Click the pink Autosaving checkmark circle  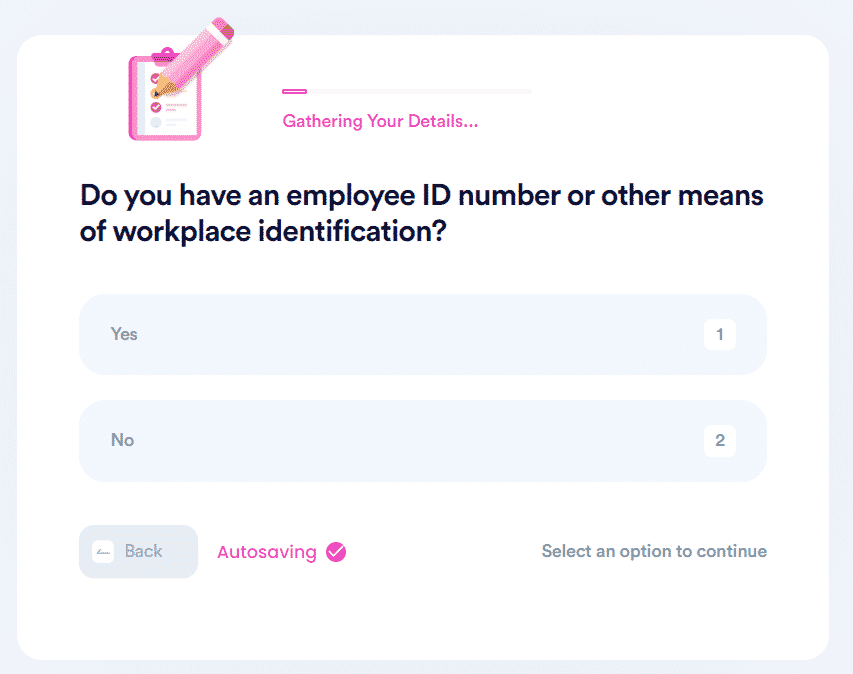tap(336, 552)
